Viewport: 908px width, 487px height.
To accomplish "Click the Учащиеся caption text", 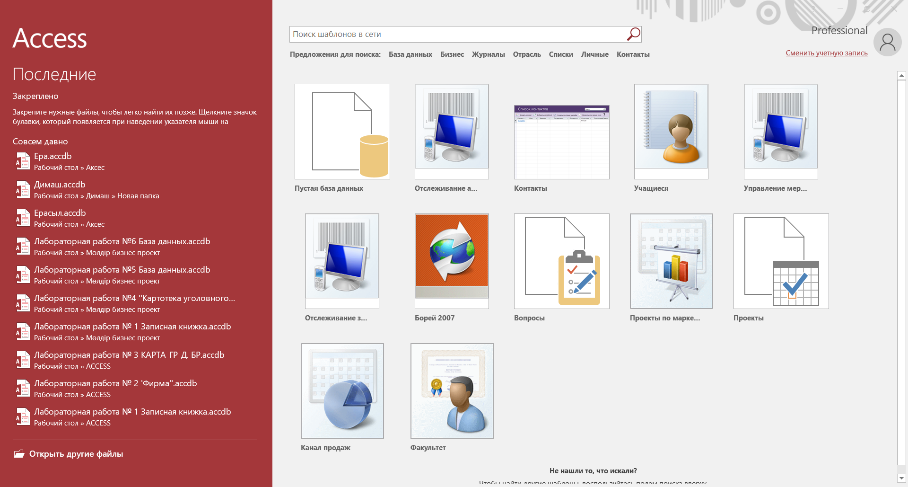I will [x=651, y=188].
